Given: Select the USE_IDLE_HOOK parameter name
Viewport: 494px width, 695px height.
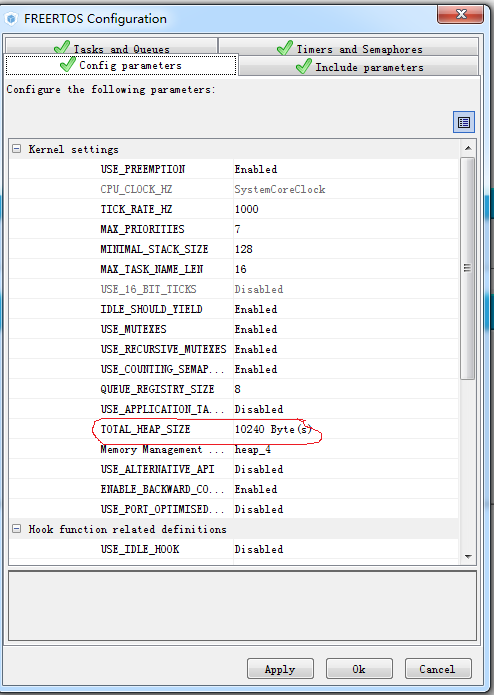Looking at the screenshot, I should (x=140, y=549).
